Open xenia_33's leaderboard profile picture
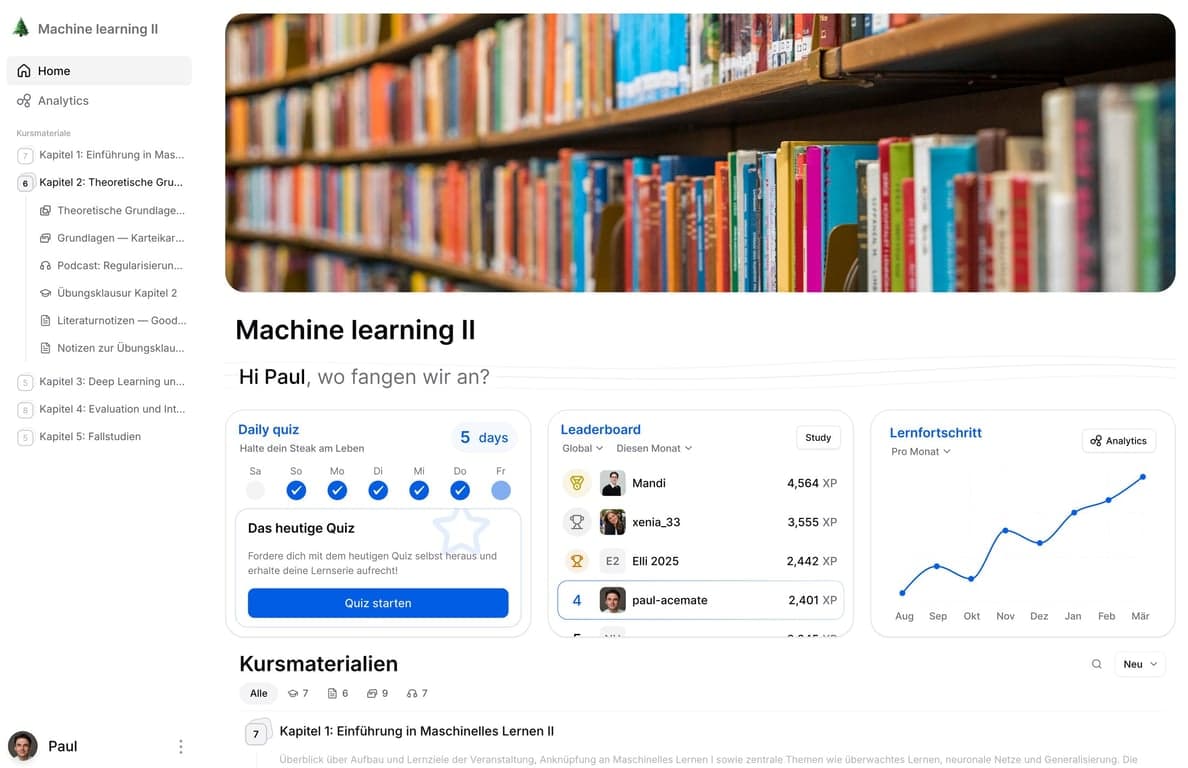This screenshot has height=768, width=1188. coord(612,522)
